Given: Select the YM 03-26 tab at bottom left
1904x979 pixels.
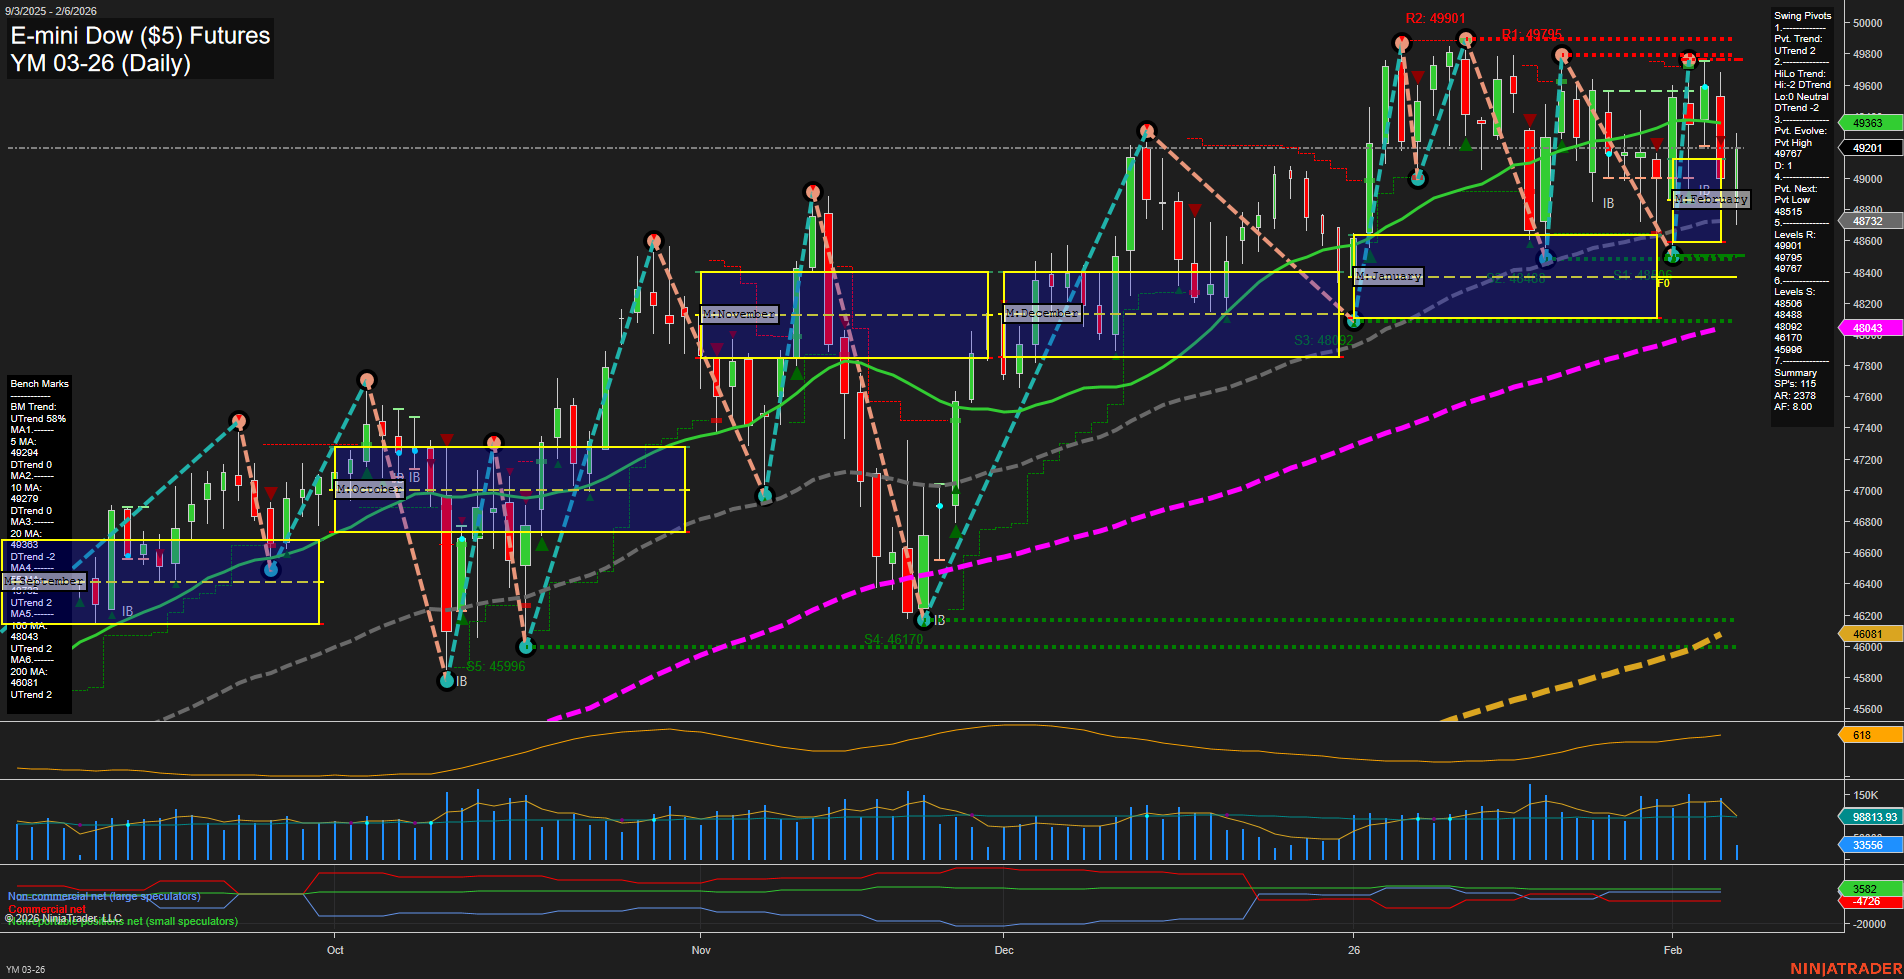Looking at the screenshot, I should (25, 968).
